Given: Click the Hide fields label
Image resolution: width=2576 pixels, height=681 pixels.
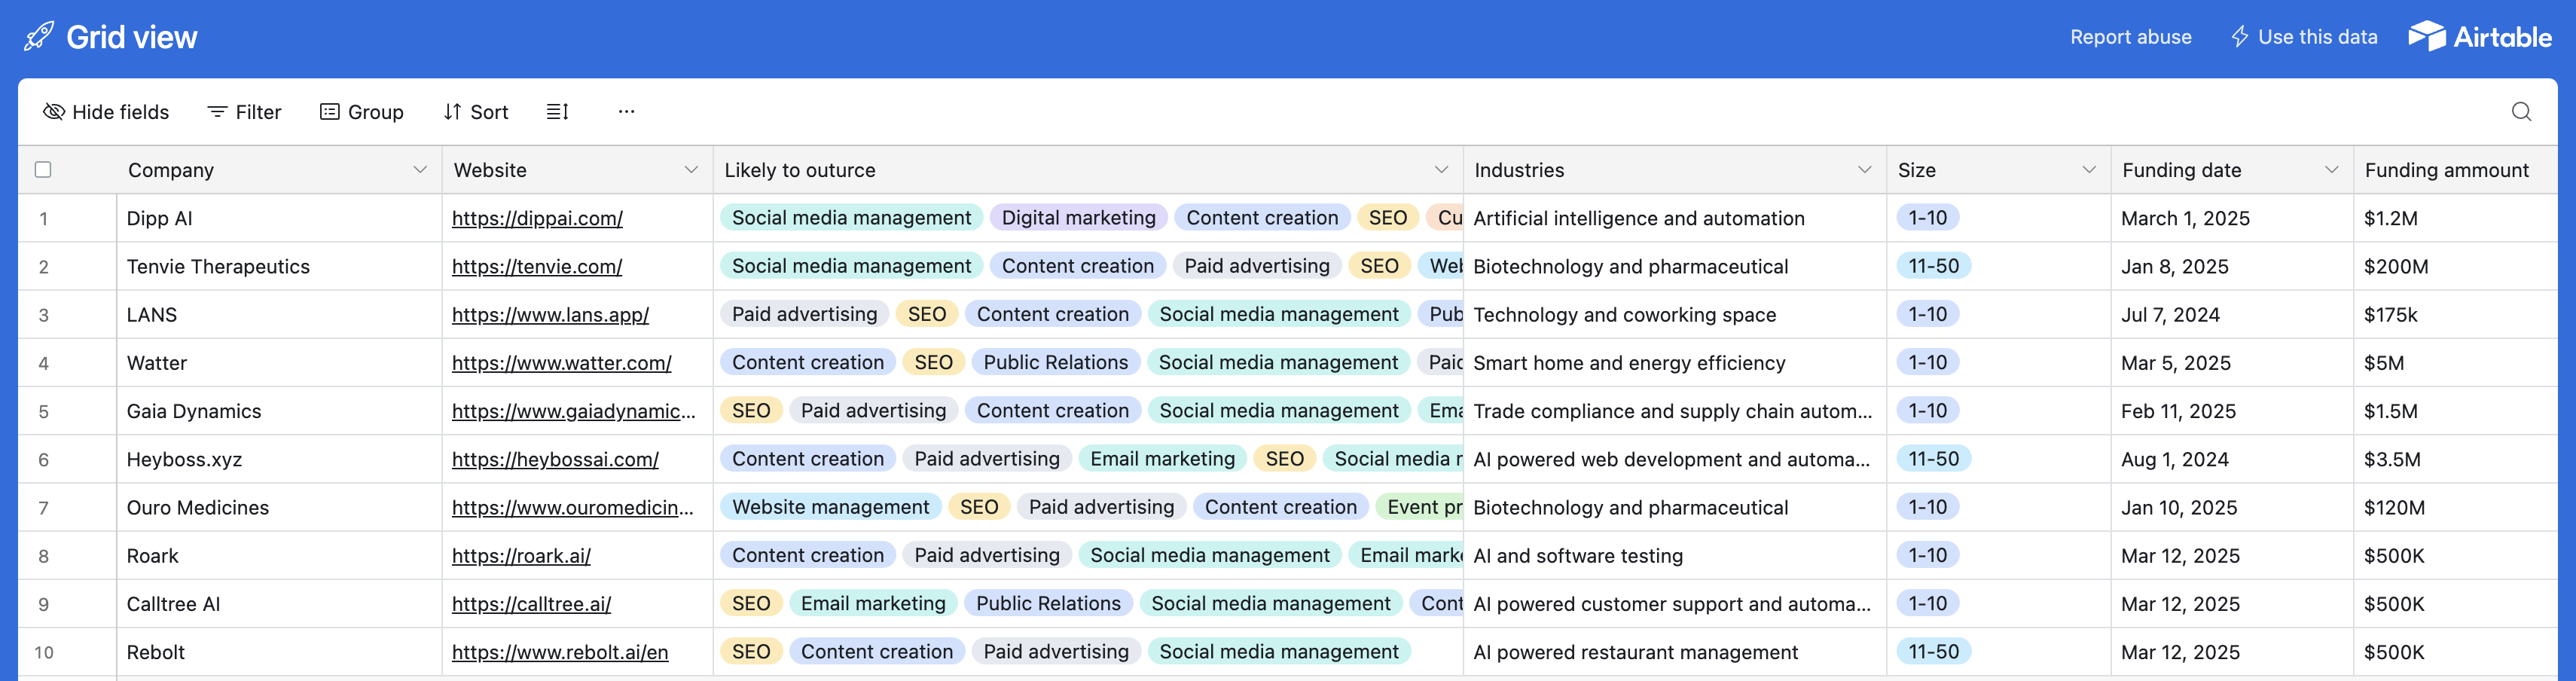Looking at the screenshot, I should [x=120, y=112].
